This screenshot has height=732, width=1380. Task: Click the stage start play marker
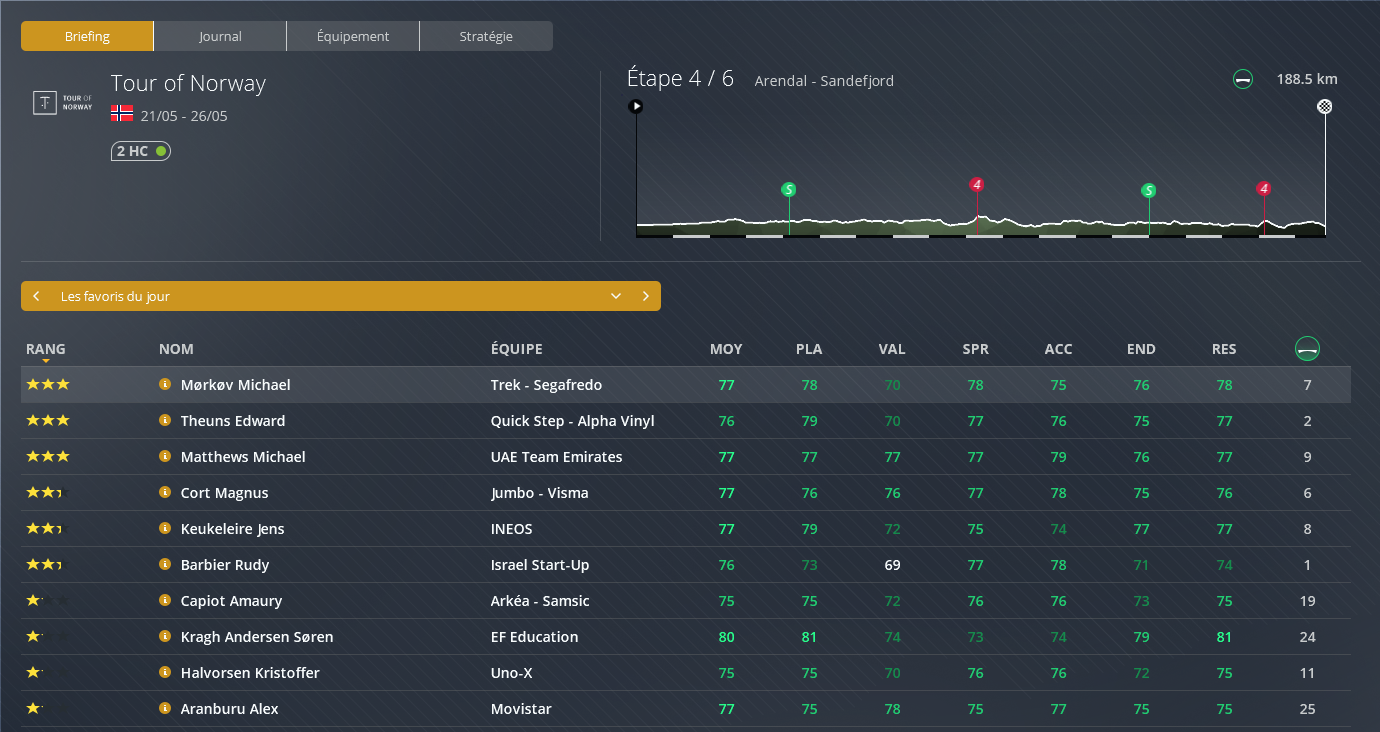(x=635, y=105)
